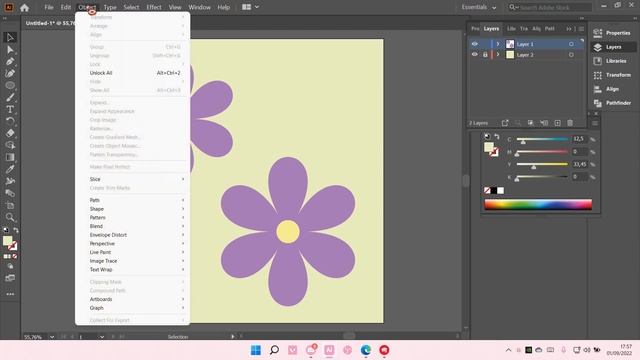640x360 pixels.
Task: Select the Eyedropper tool
Action: point(10,169)
